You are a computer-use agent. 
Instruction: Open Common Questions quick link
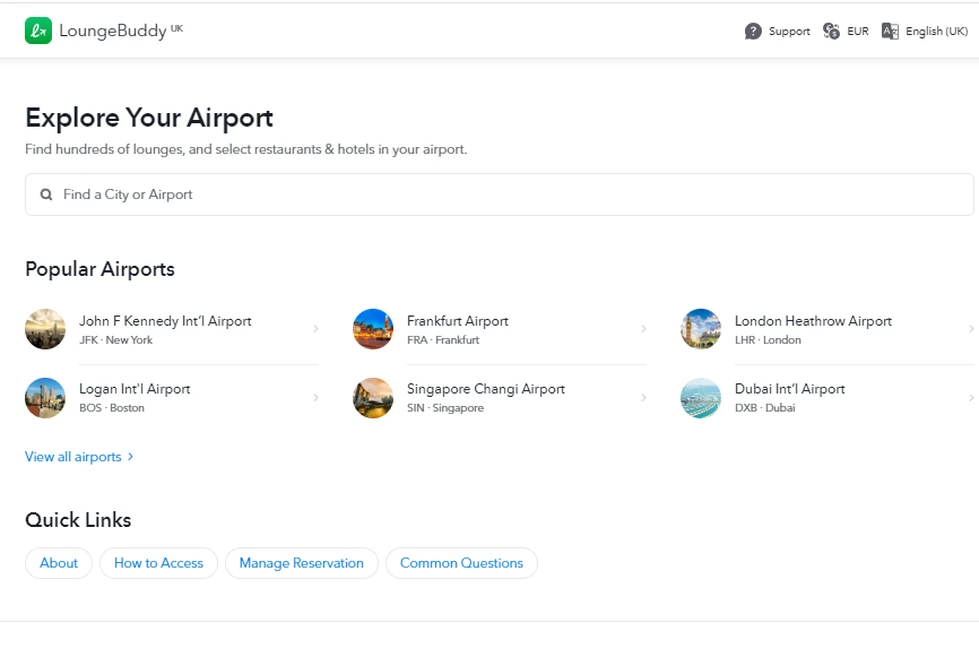[461, 563]
